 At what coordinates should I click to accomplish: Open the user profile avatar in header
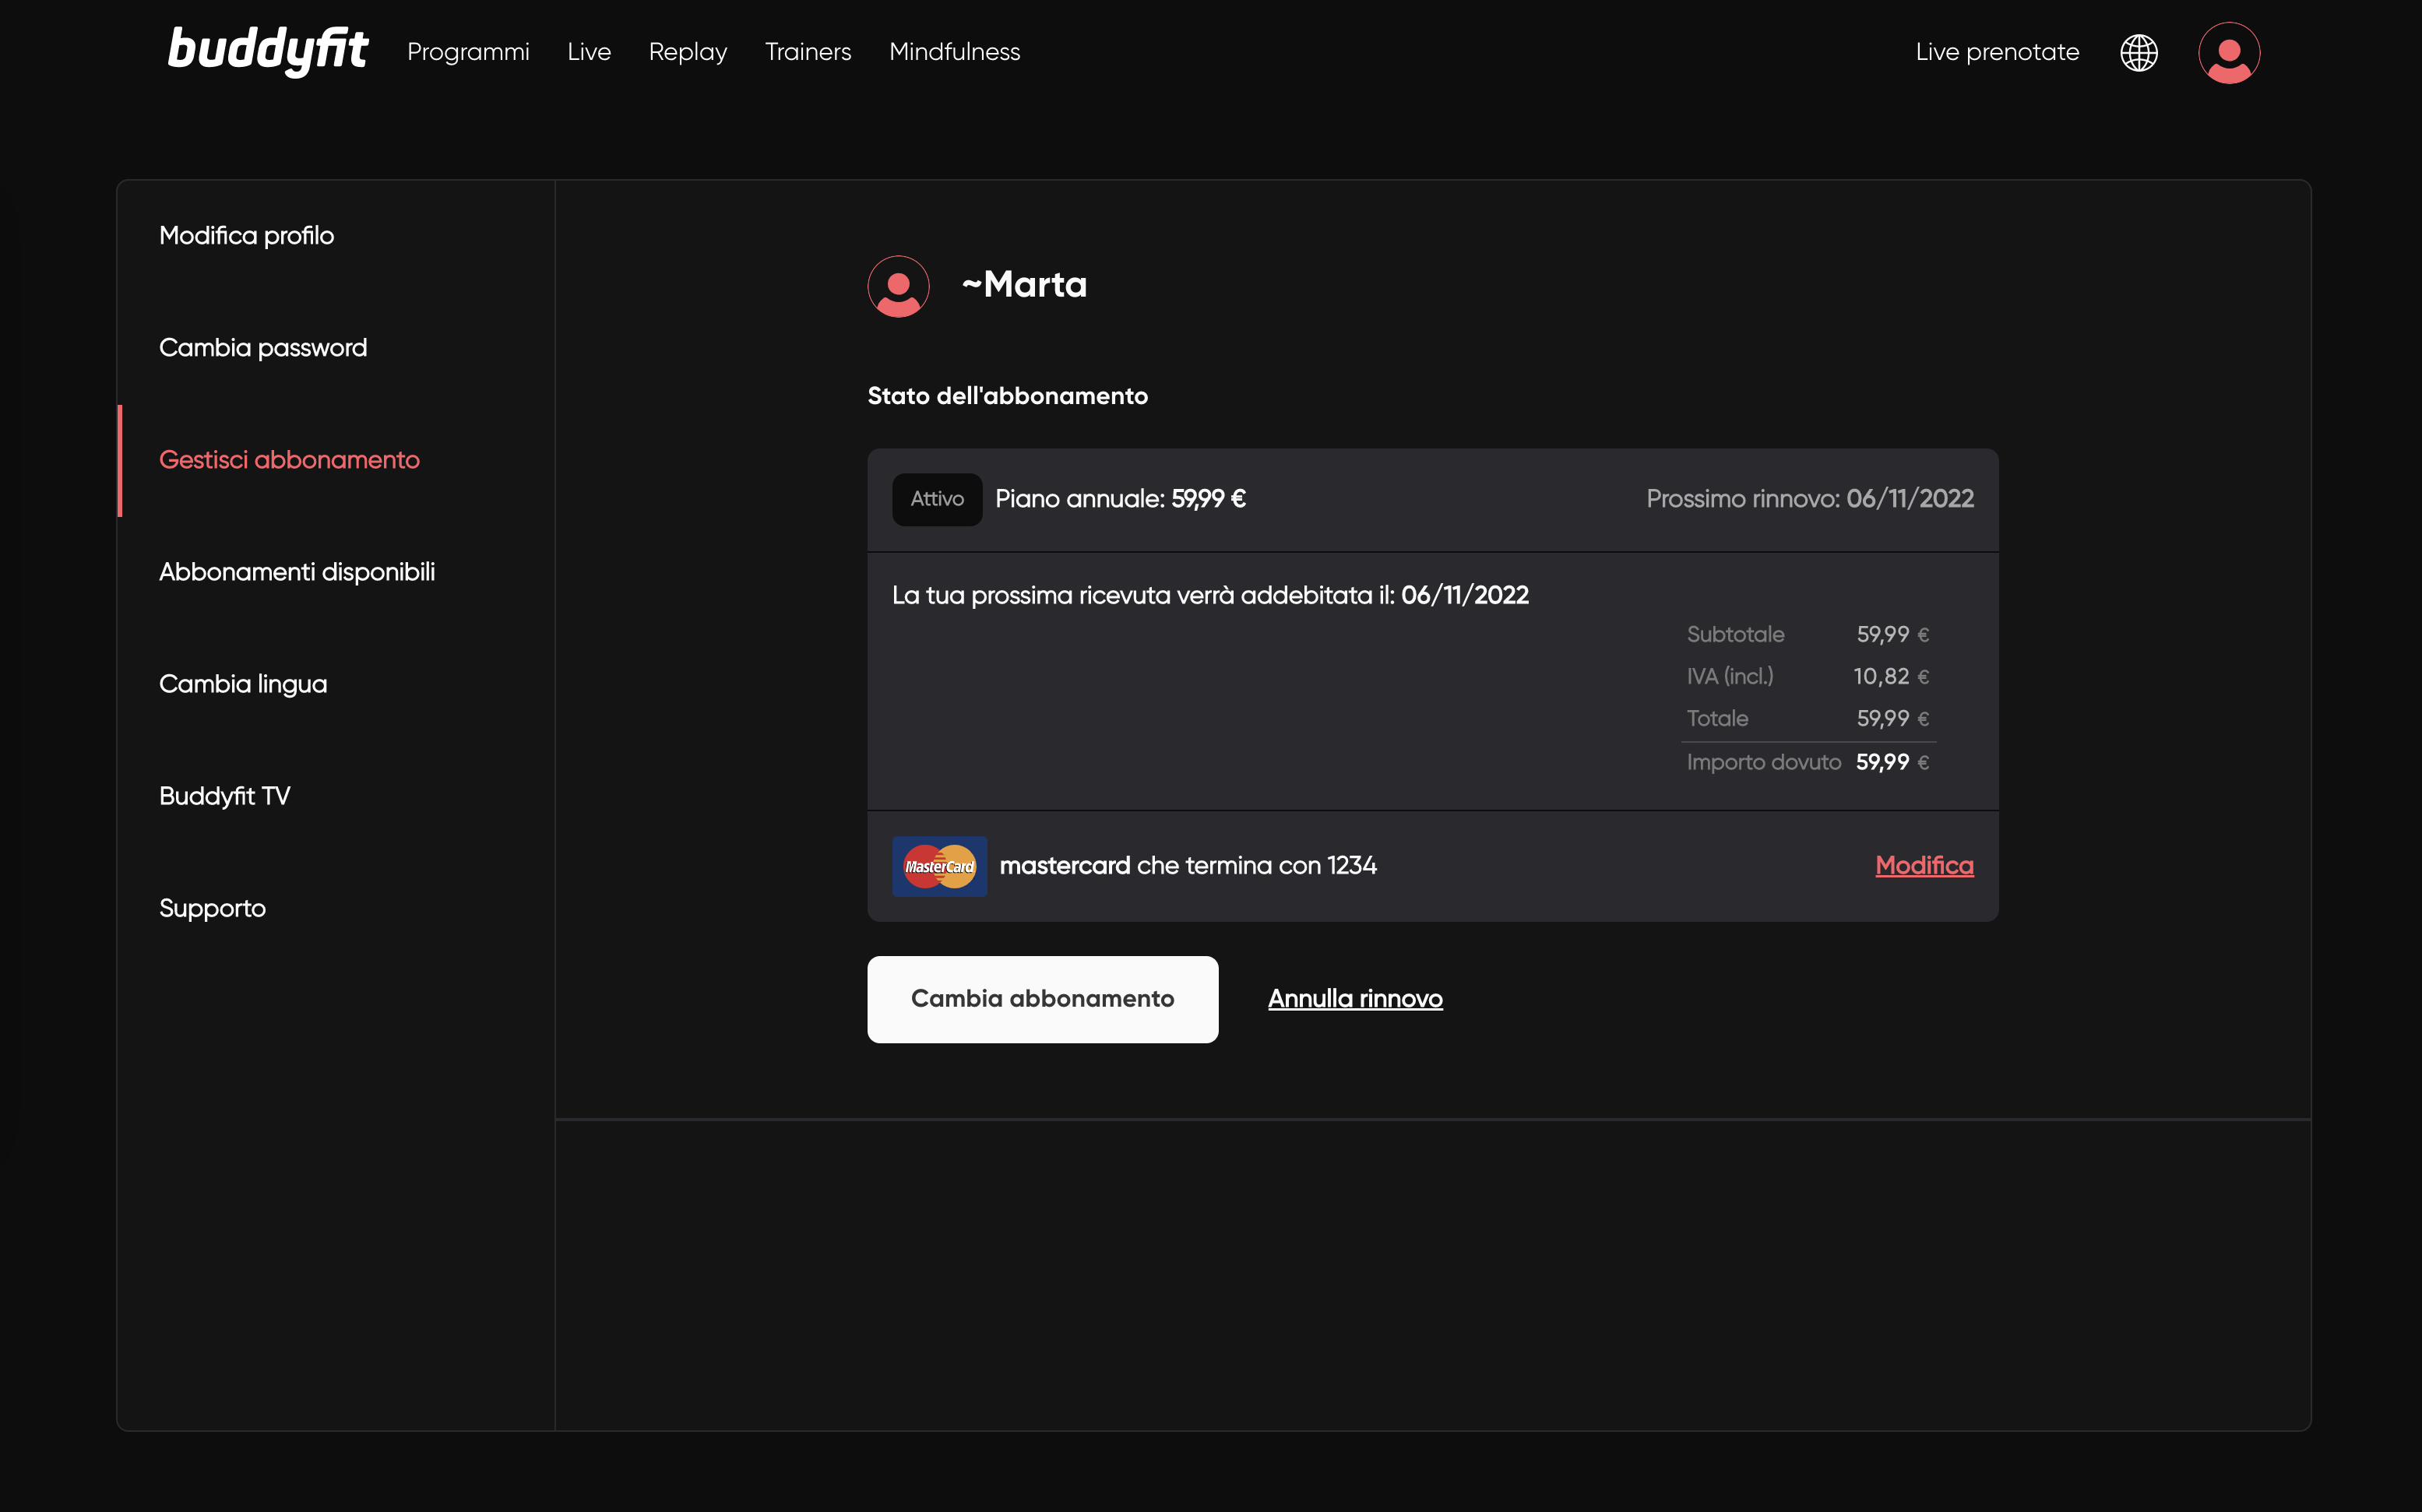[x=2229, y=52]
